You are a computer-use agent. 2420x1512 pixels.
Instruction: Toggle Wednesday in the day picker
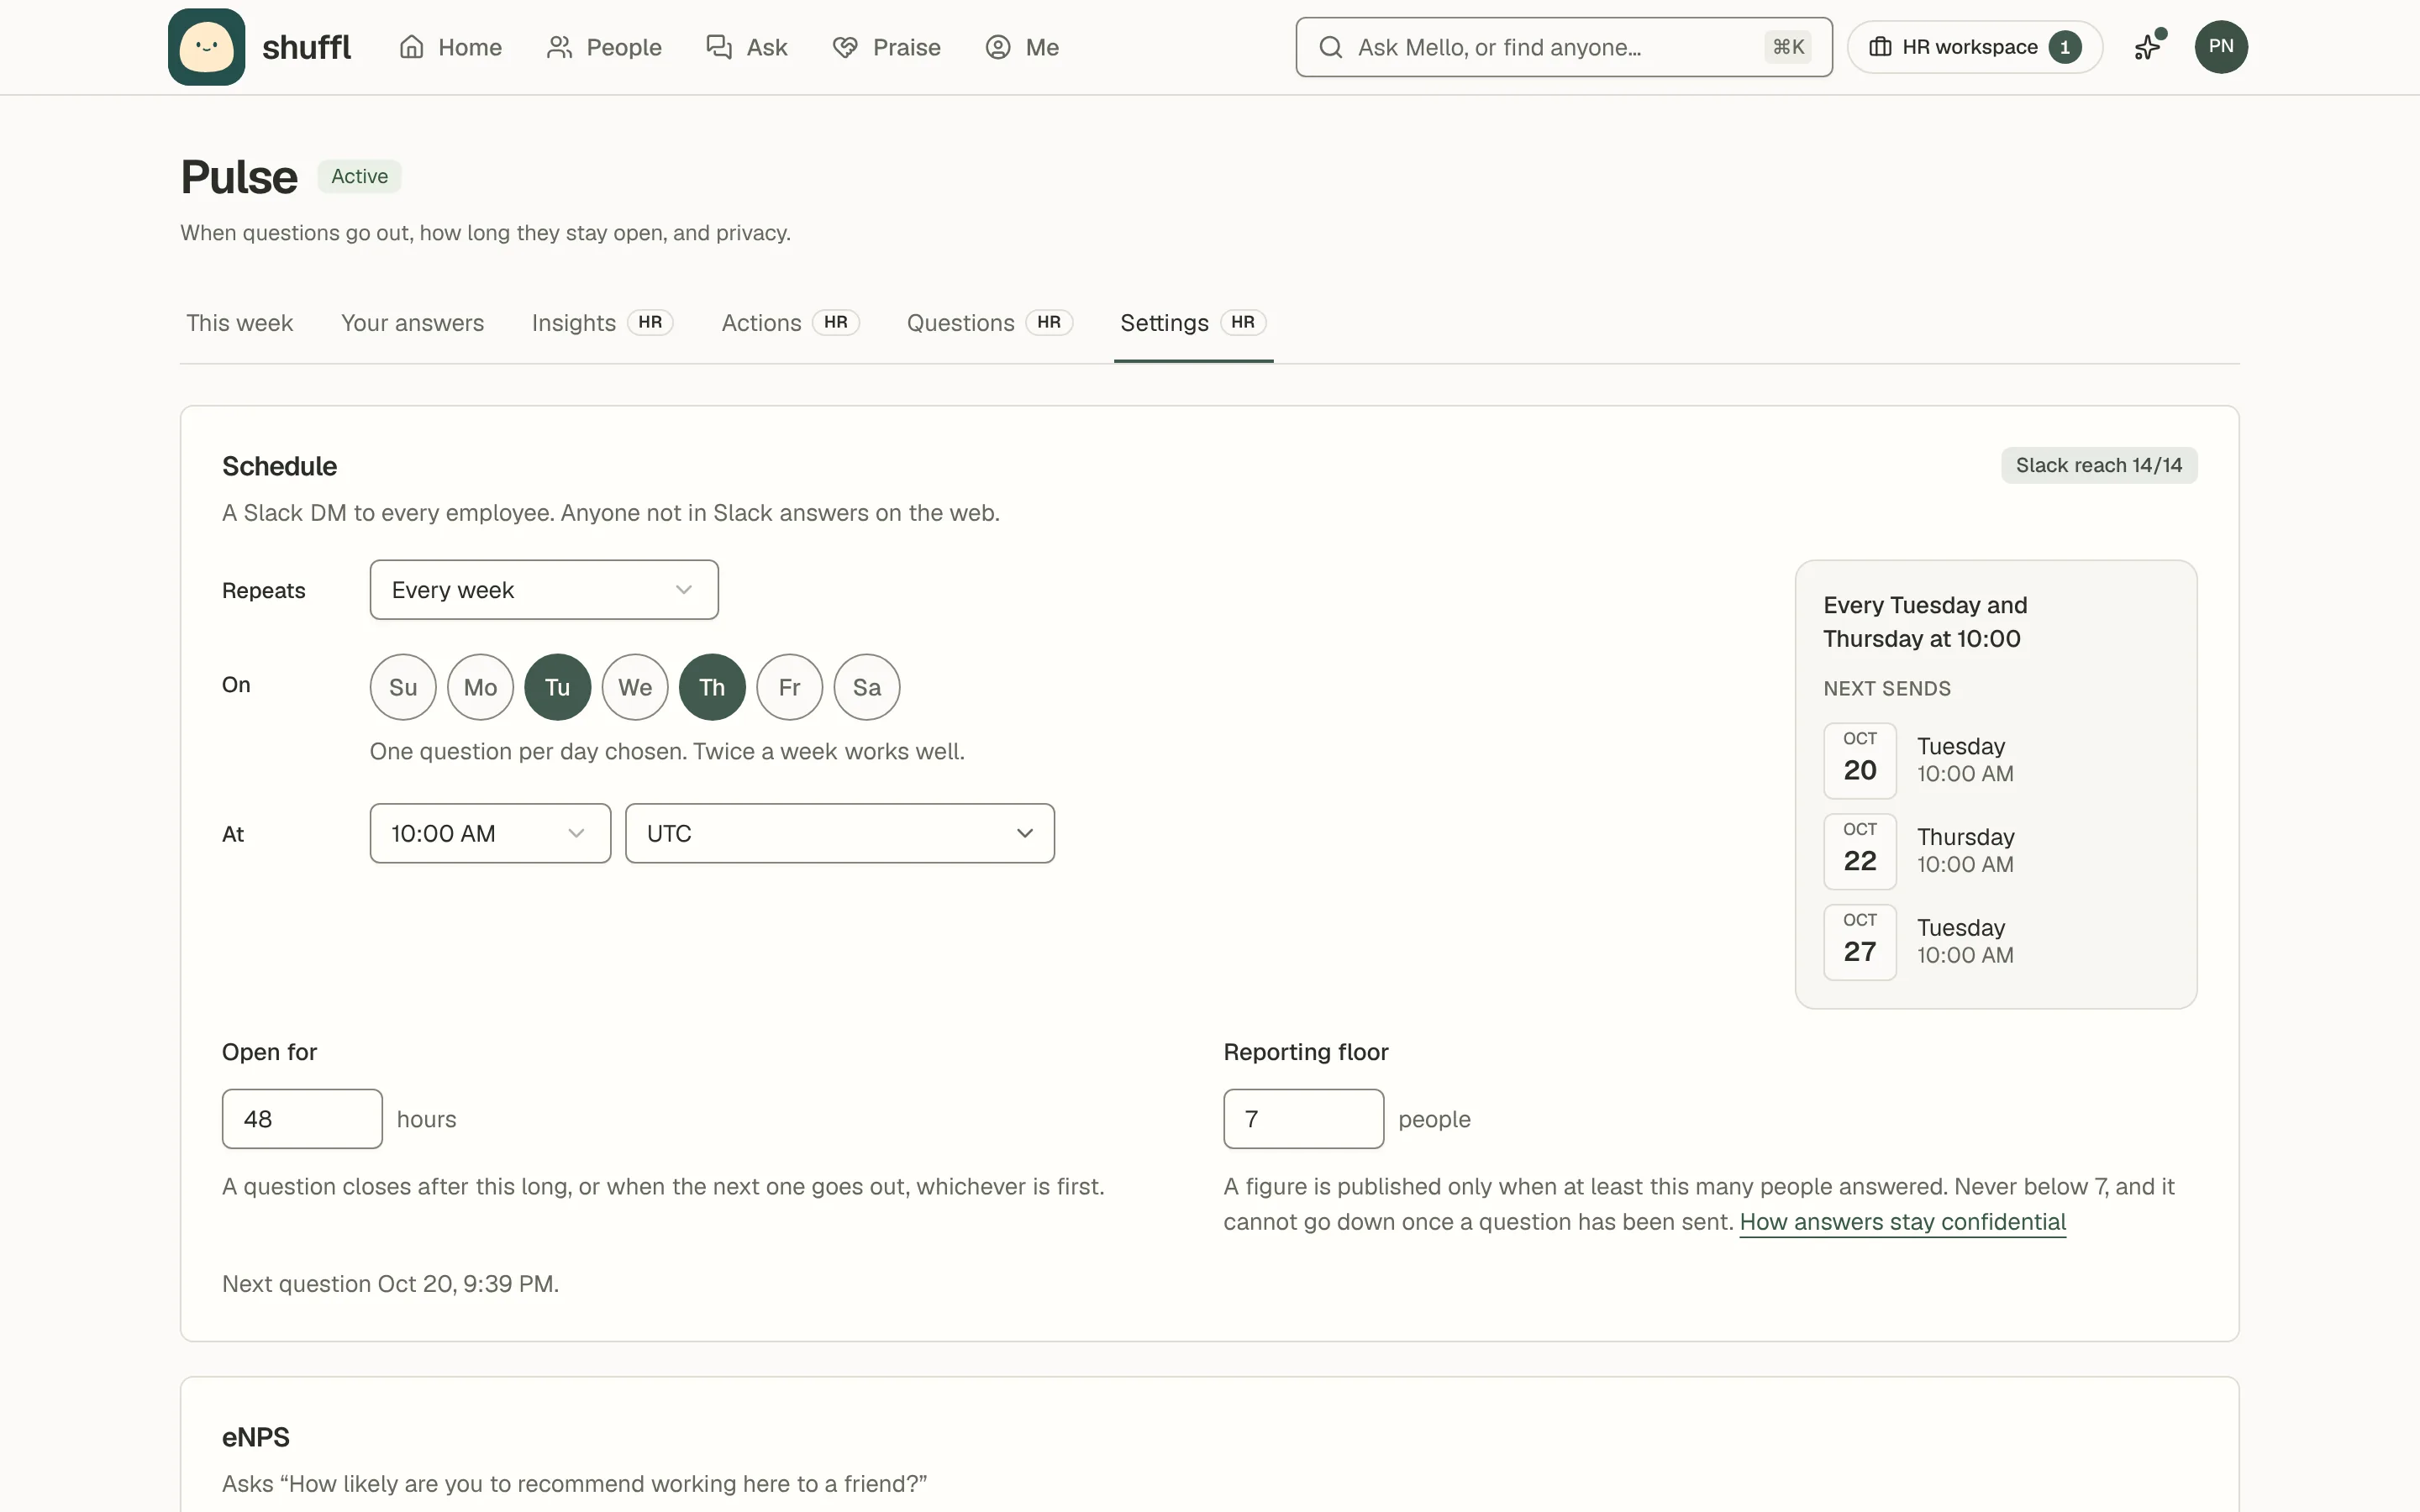[635, 687]
